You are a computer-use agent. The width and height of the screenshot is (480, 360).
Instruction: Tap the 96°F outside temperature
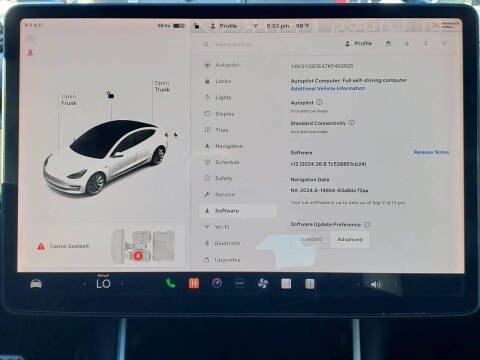[302, 26]
